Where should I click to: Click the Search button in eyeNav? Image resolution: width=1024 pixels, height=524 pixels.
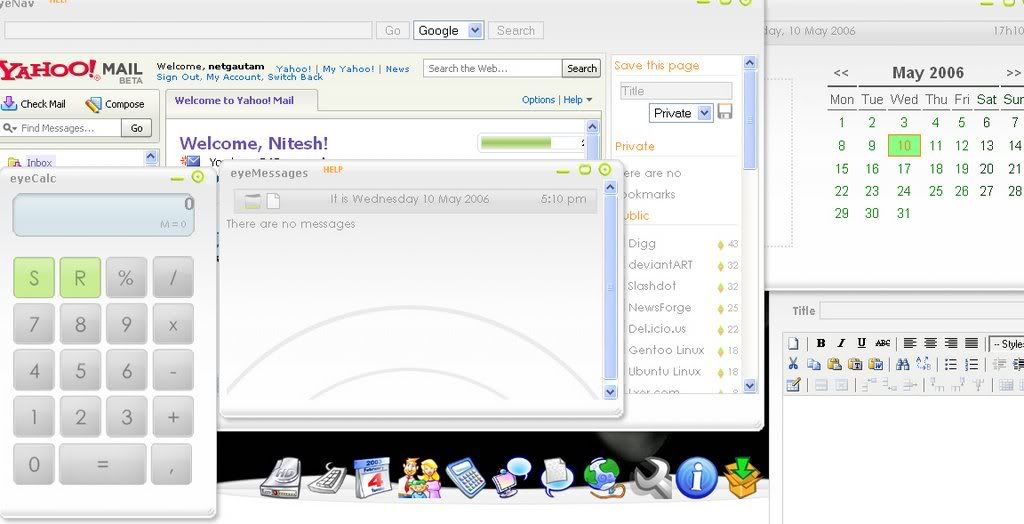click(x=515, y=30)
